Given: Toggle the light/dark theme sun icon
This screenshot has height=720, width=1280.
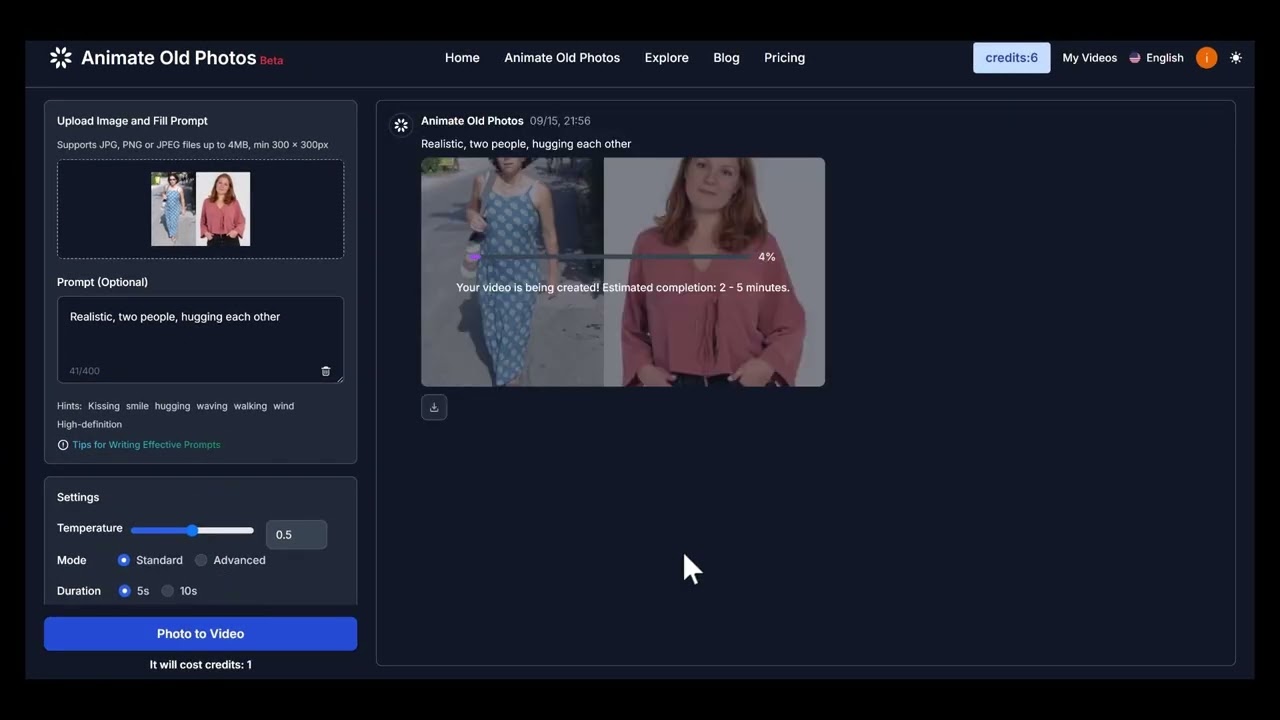Looking at the screenshot, I should tap(1236, 58).
